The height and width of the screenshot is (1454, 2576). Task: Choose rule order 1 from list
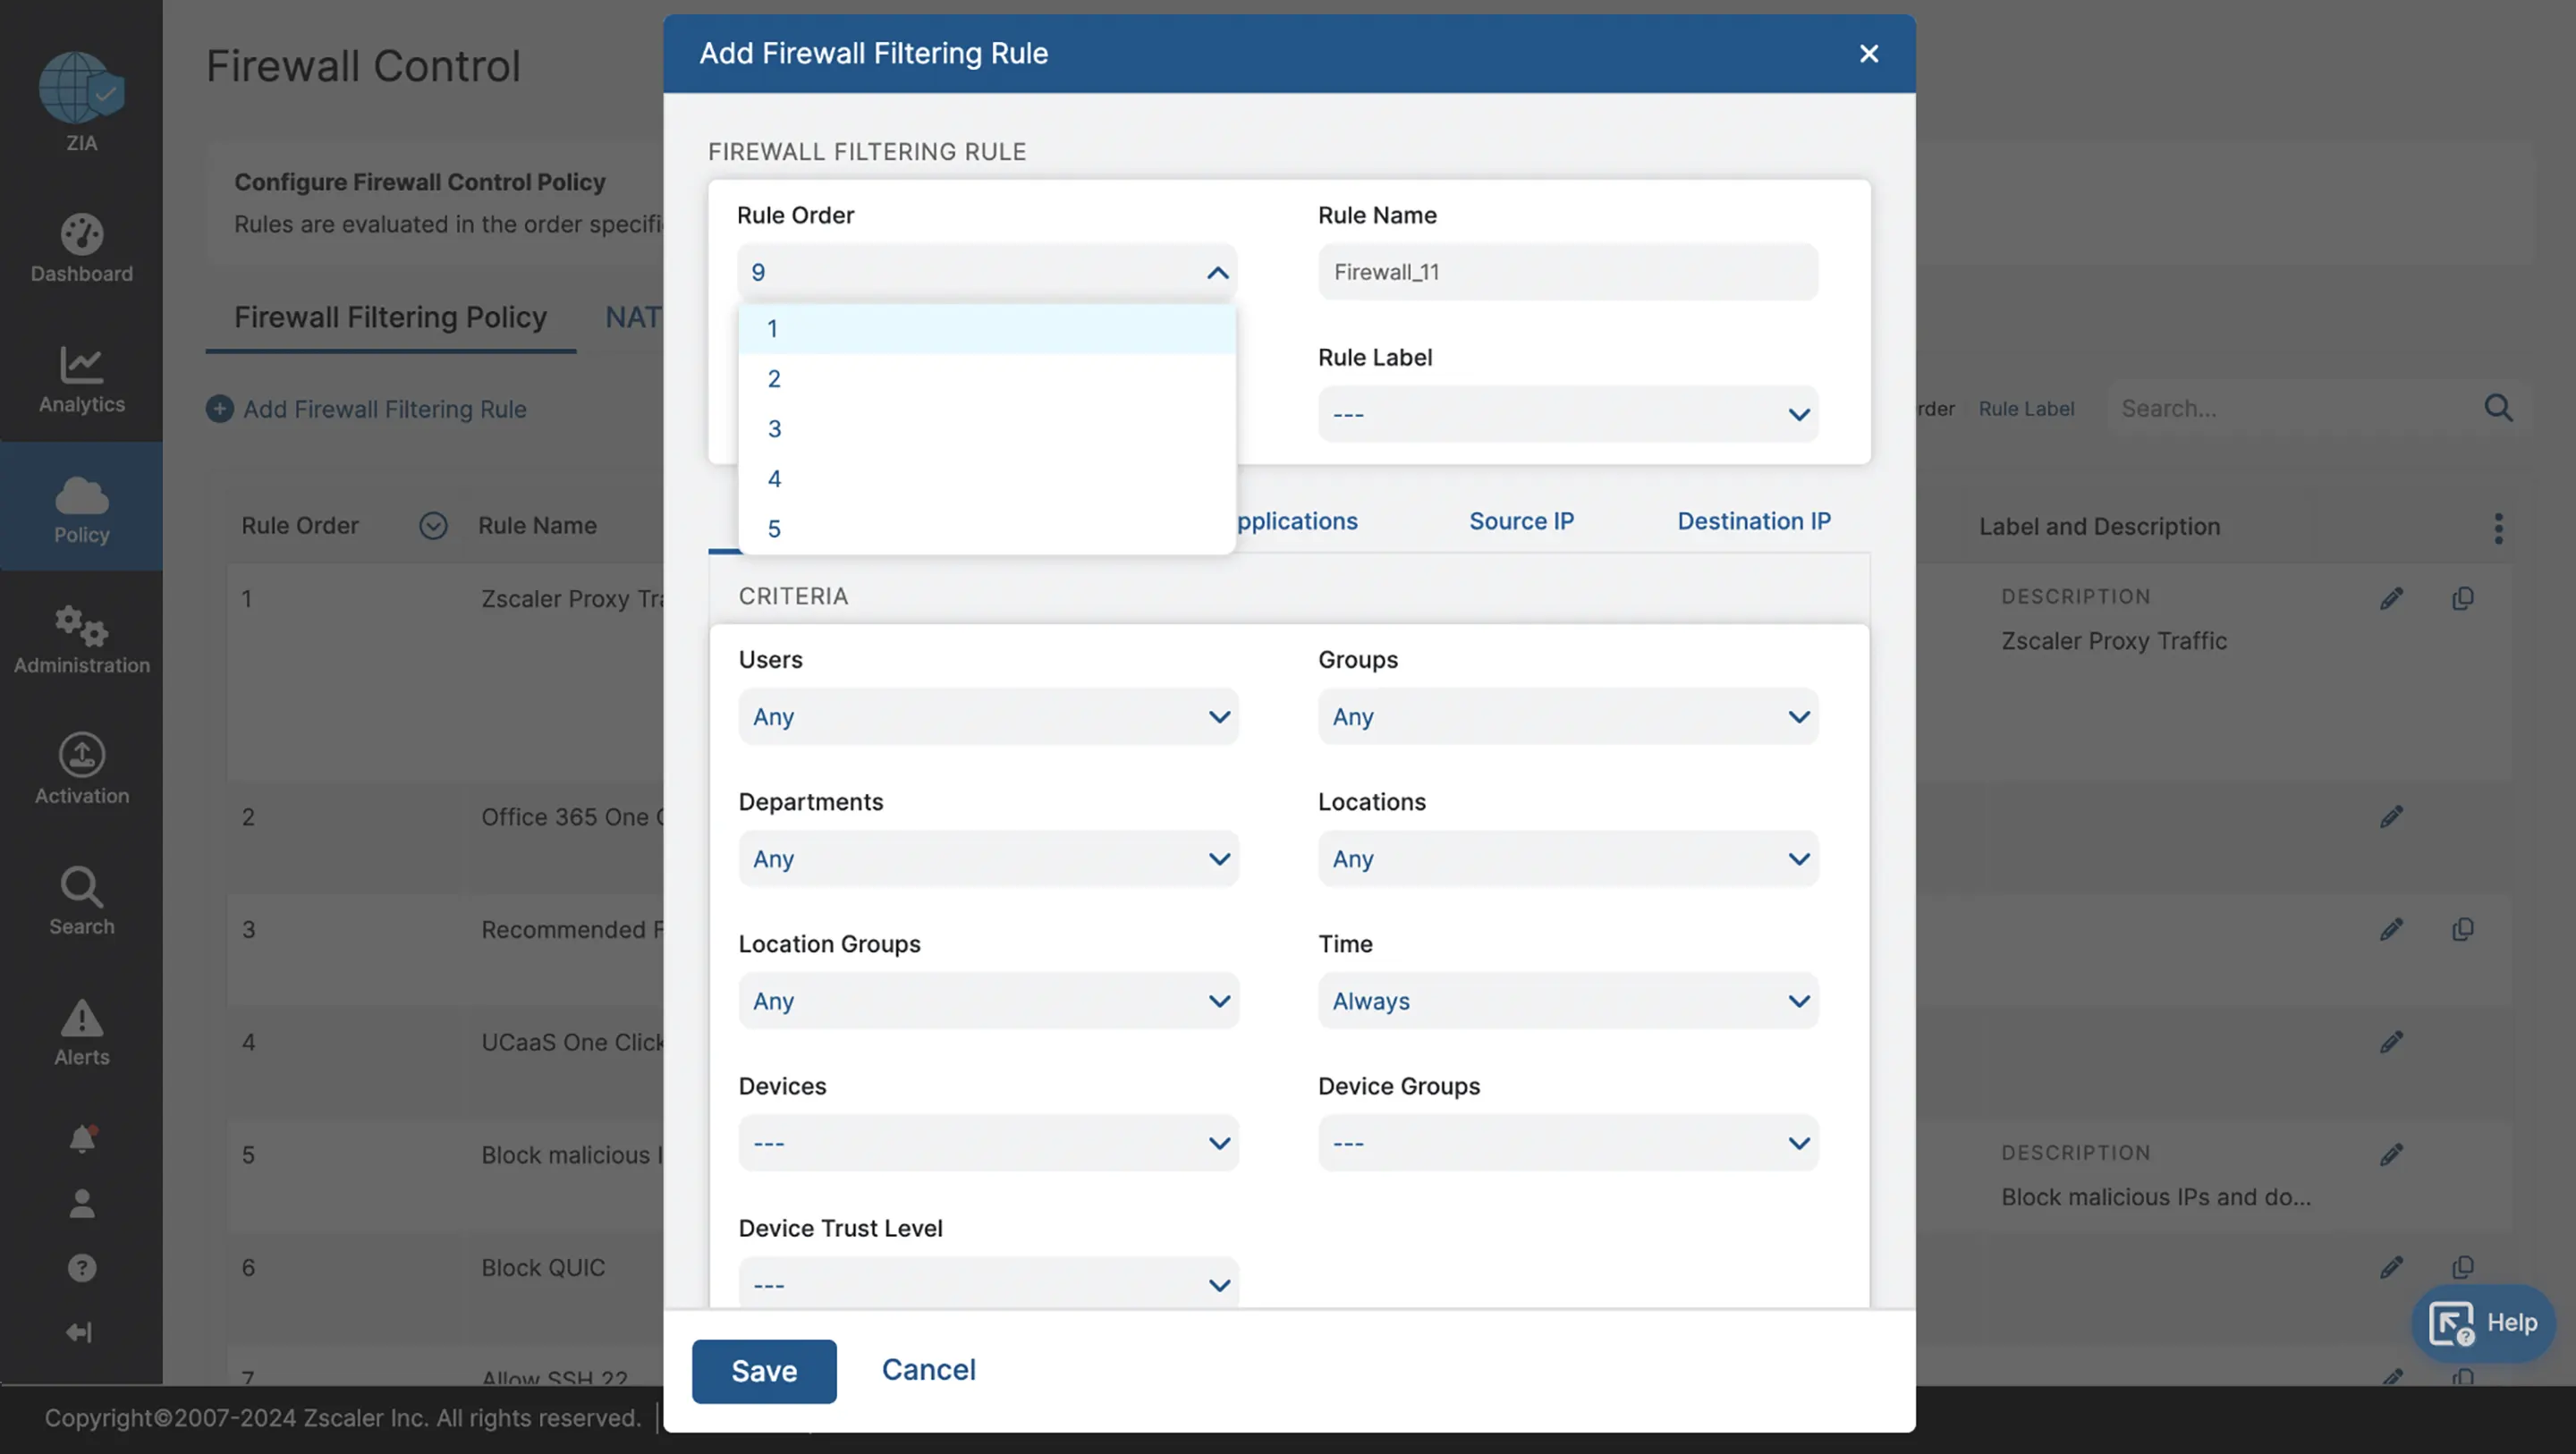click(x=986, y=328)
